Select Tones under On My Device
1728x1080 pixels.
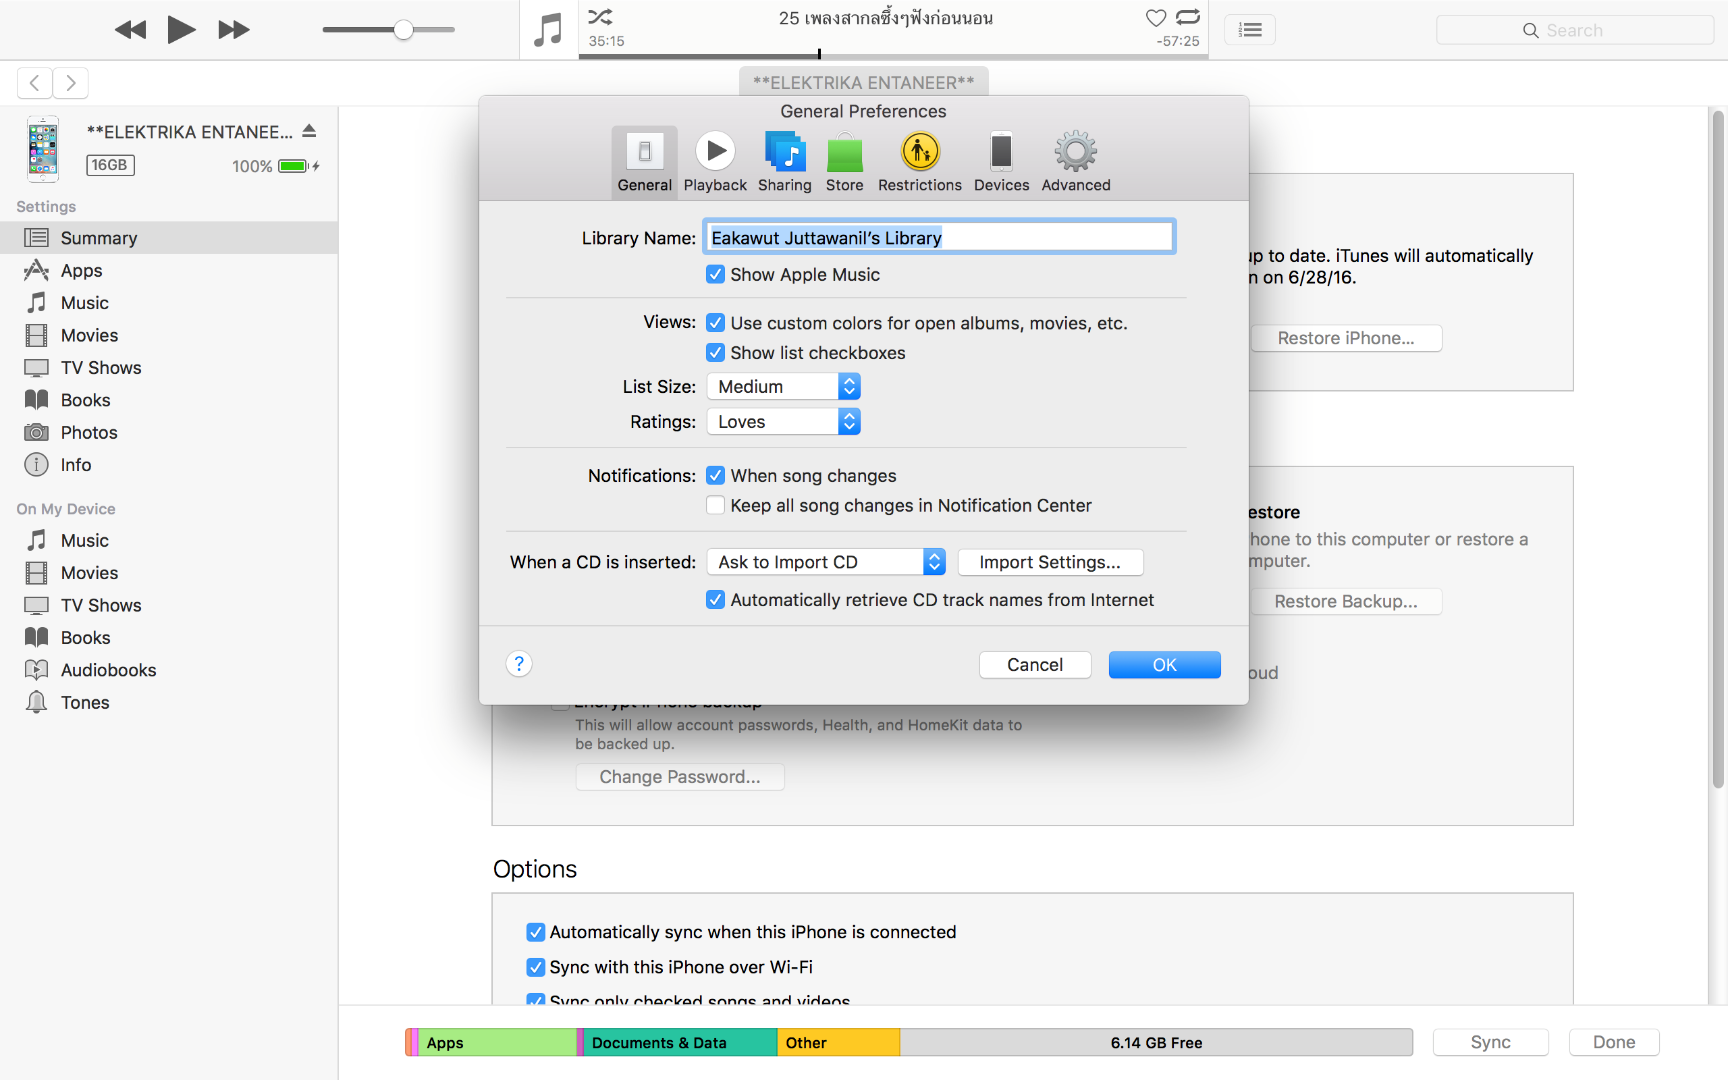tap(169, 703)
